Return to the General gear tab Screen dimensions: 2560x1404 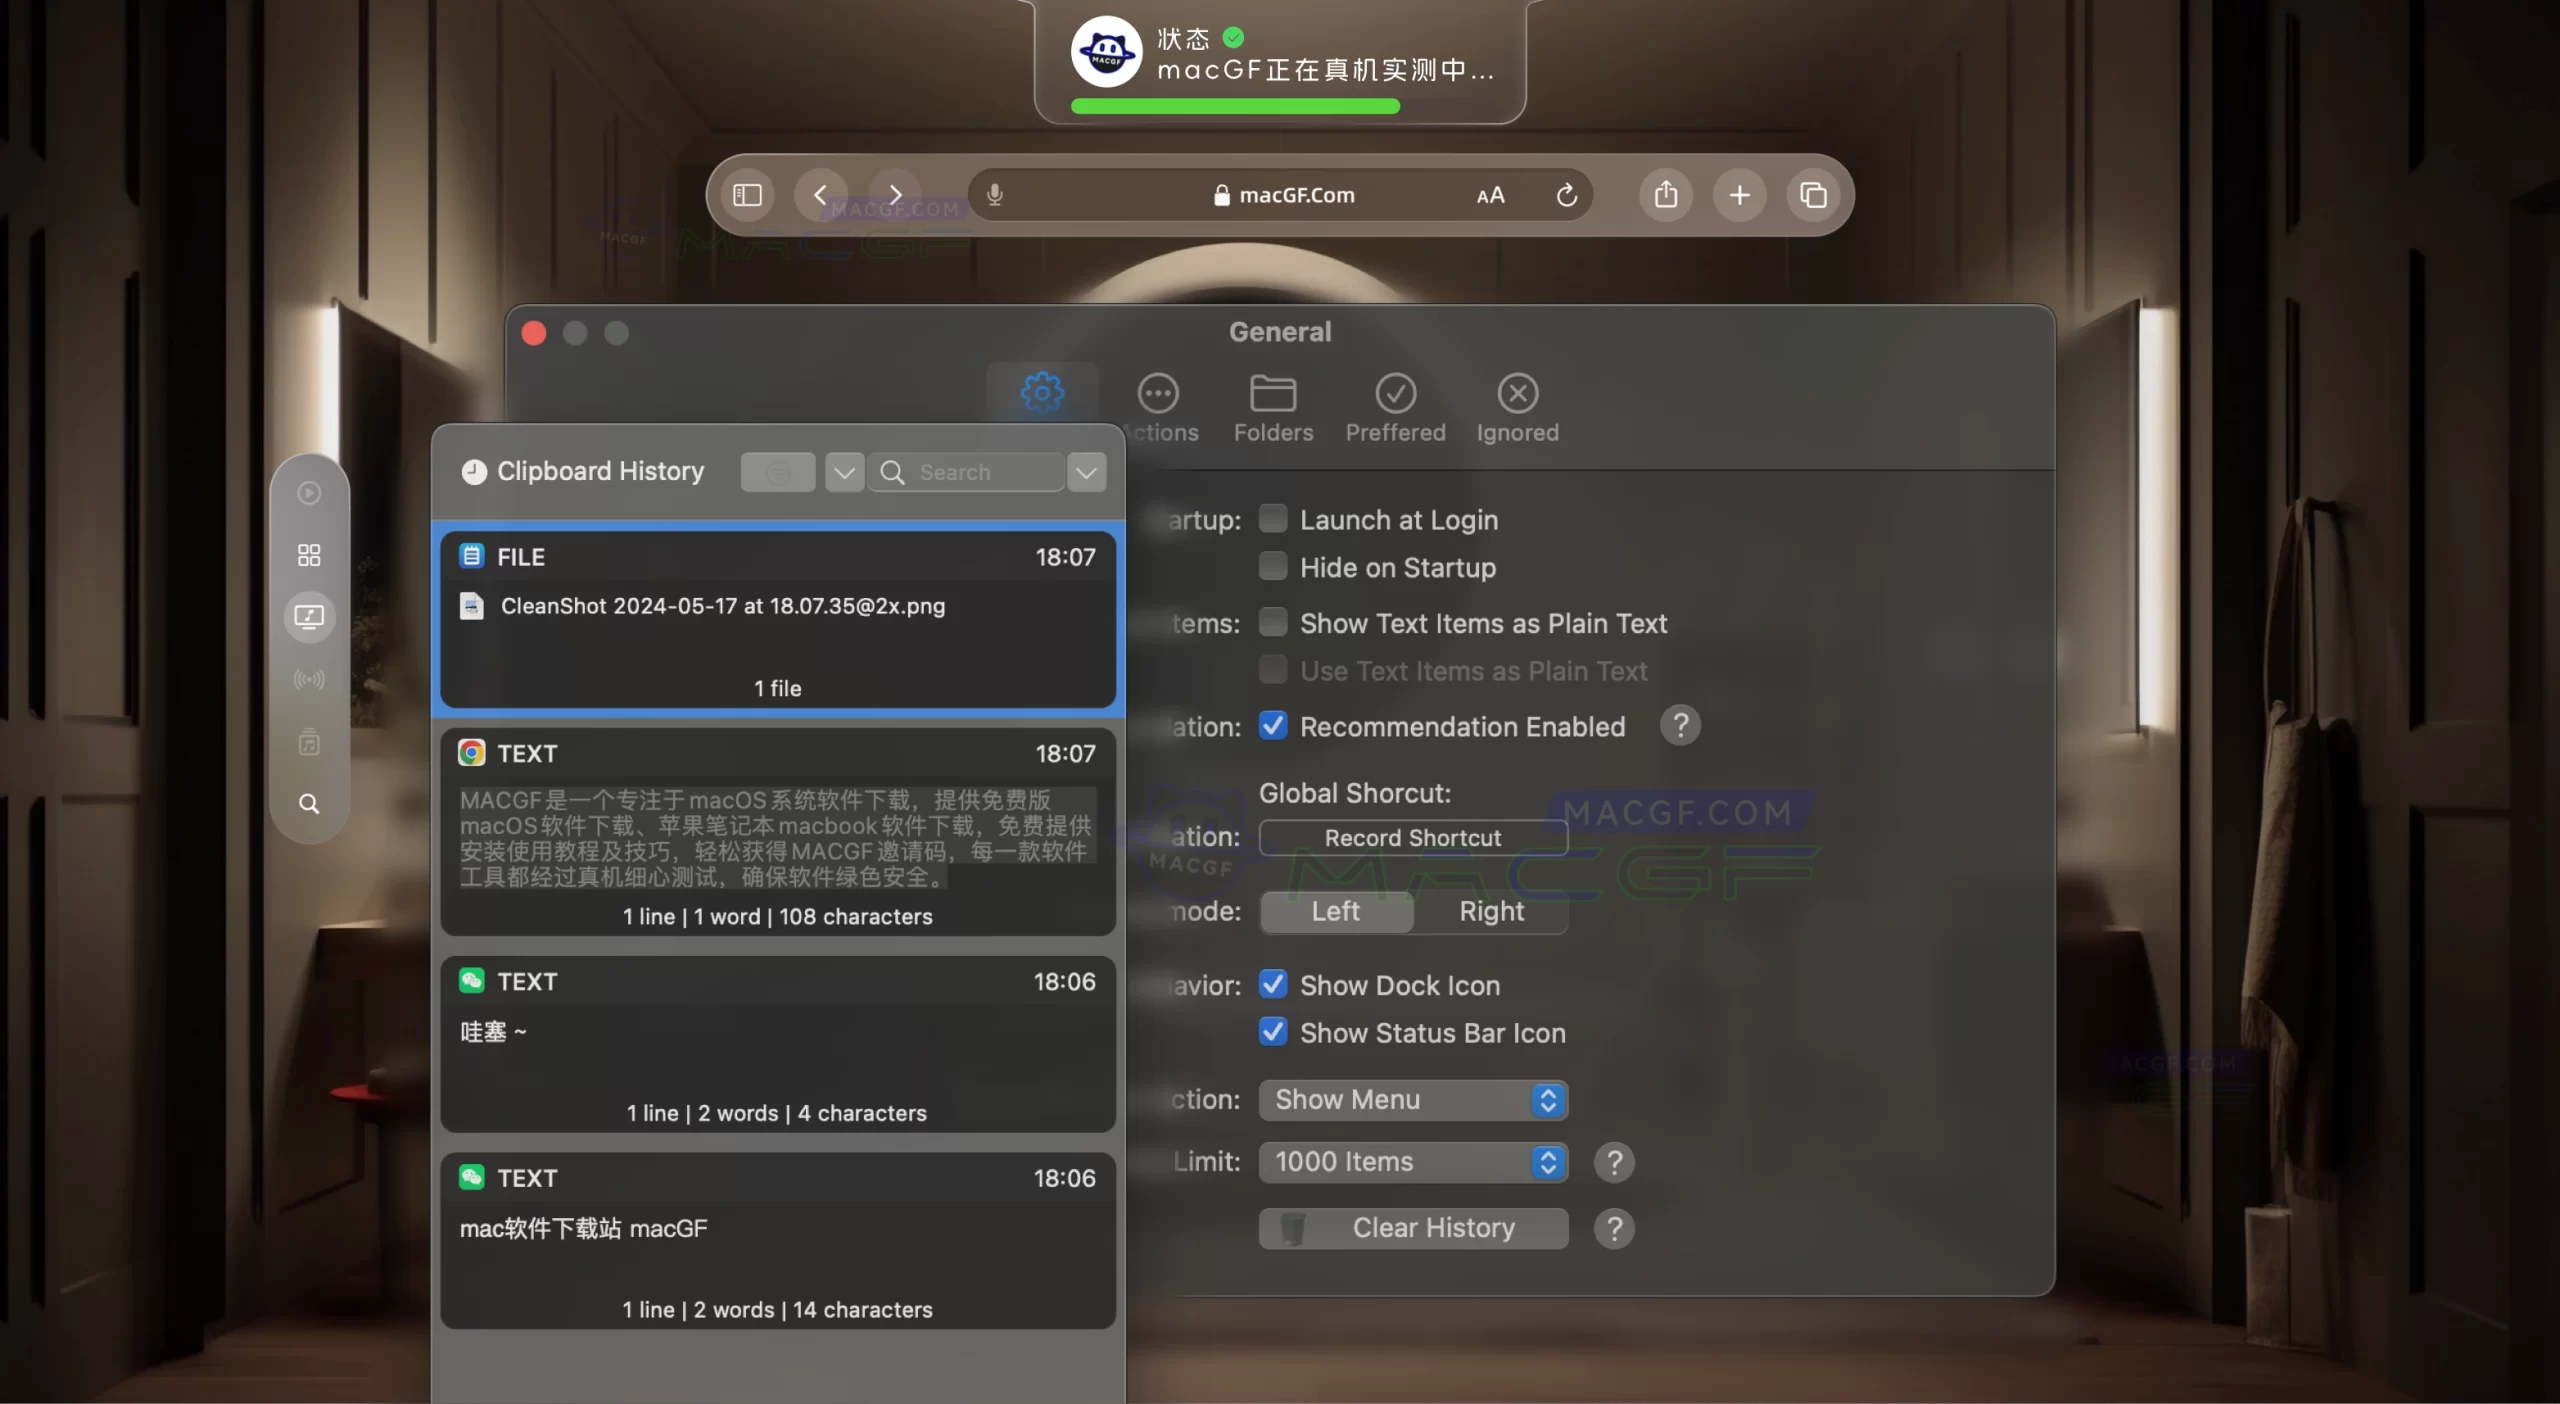[x=1042, y=393]
